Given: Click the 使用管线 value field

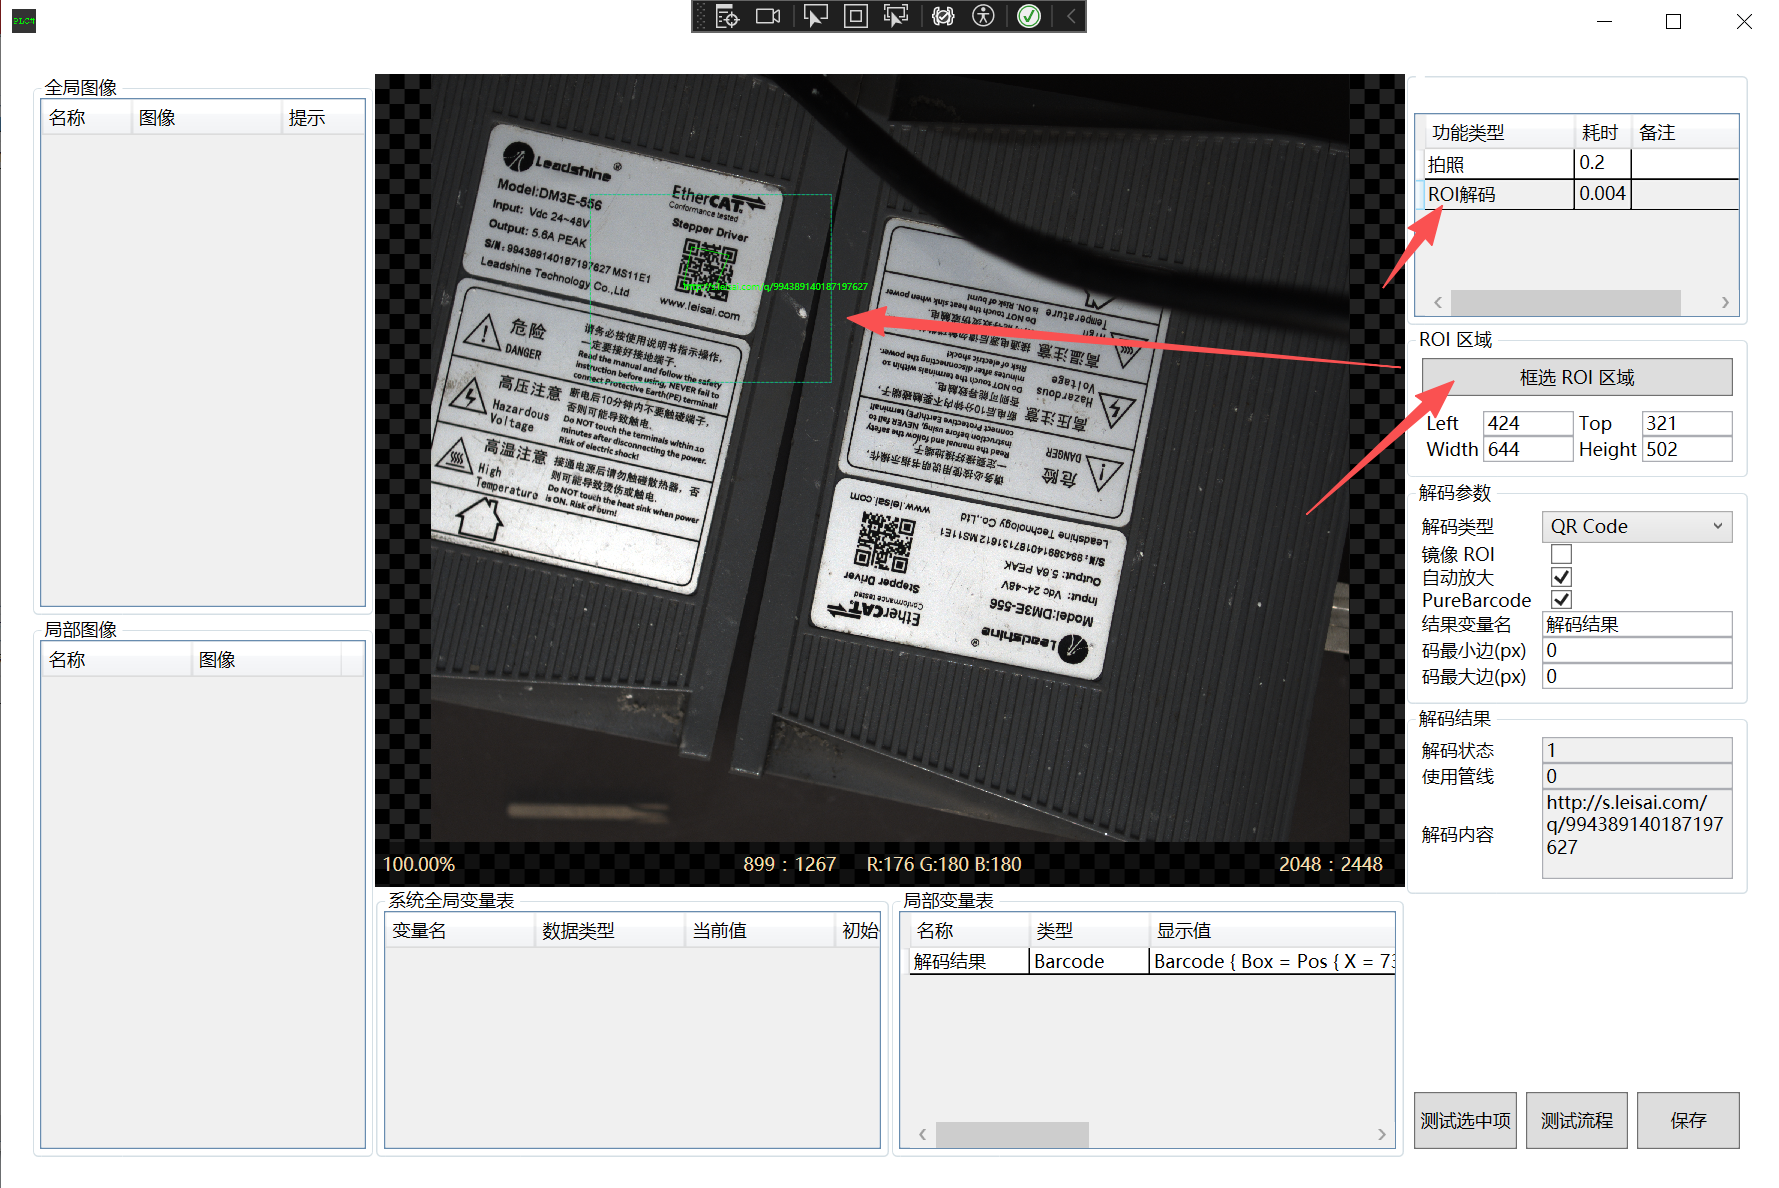Looking at the screenshot, I should tap(1637, 776).
